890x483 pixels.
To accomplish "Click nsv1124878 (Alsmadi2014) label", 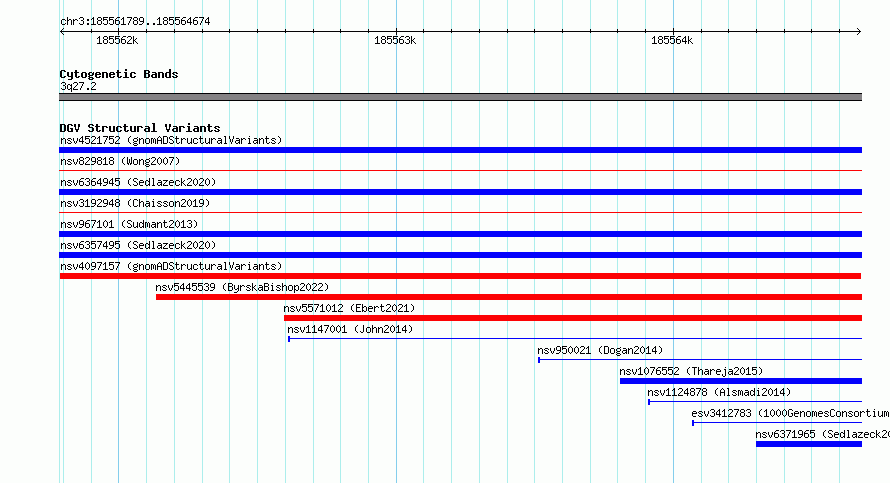I will (x=719, y=392).
